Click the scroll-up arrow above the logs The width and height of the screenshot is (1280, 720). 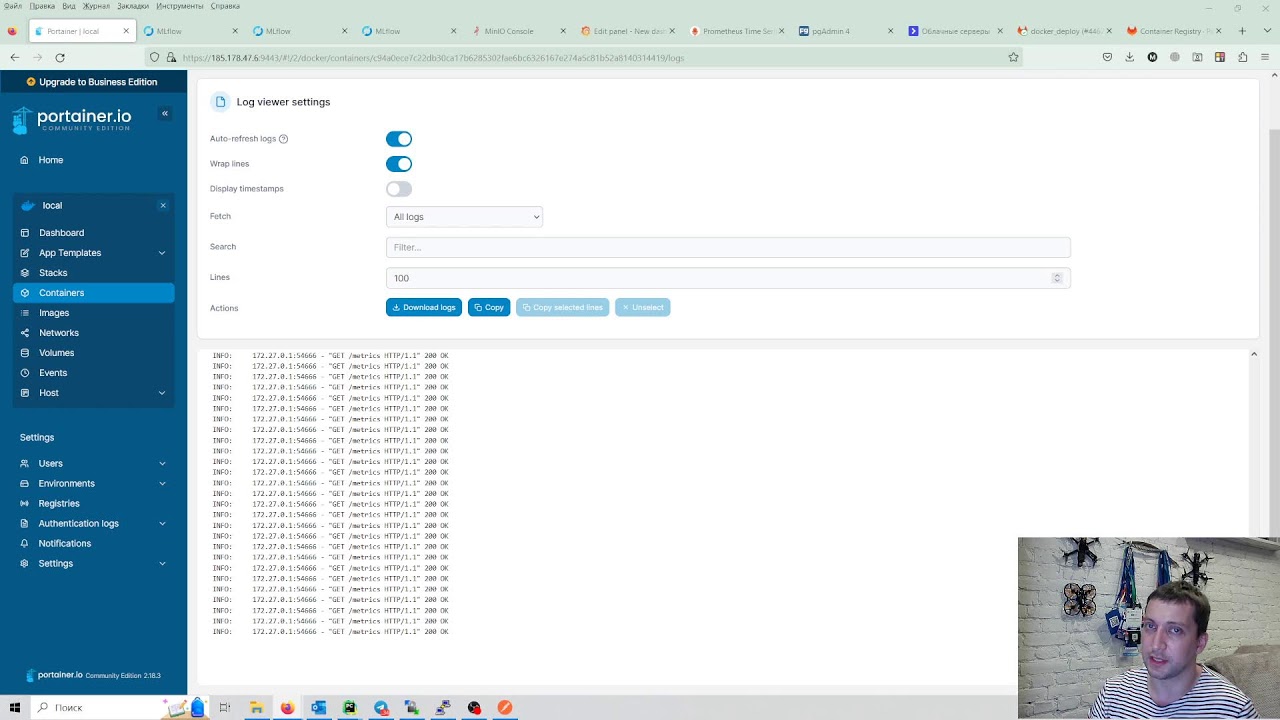point(1253,354)
